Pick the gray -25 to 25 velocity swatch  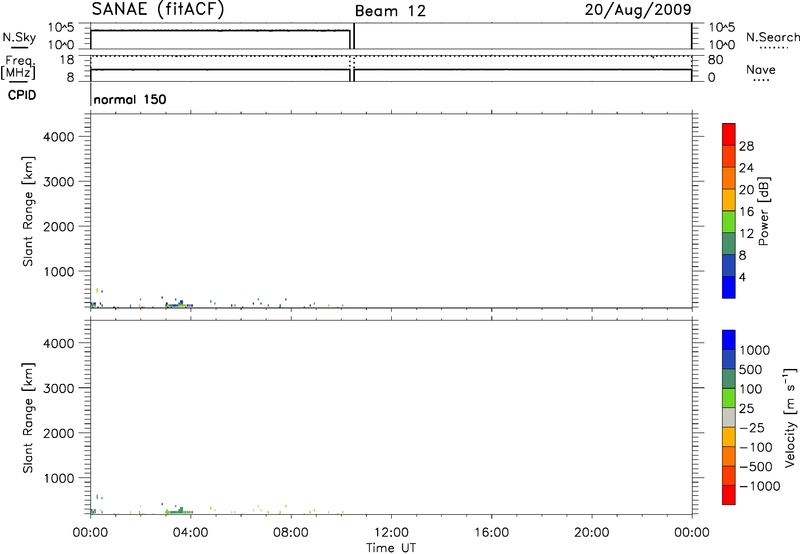click(729, 417)
